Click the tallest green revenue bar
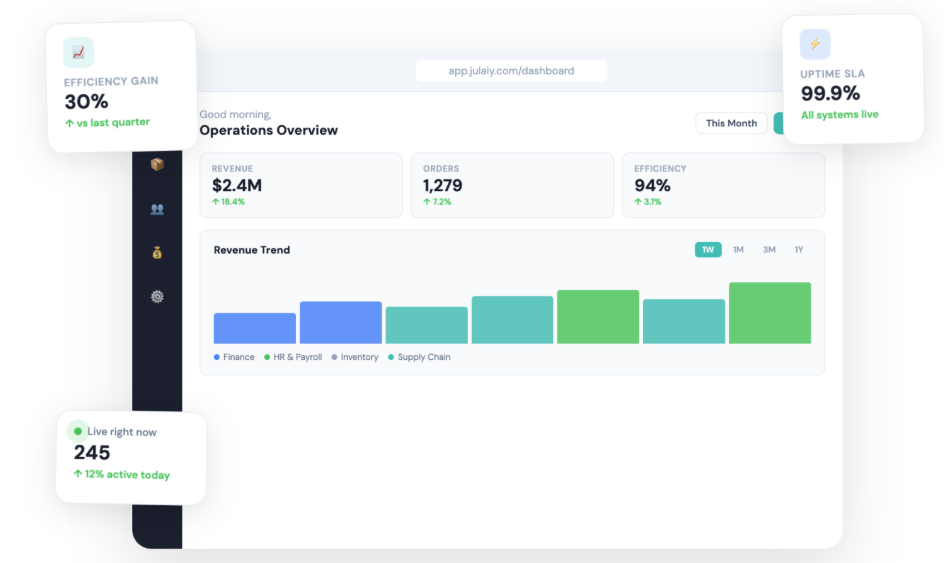 pos(770,313)
